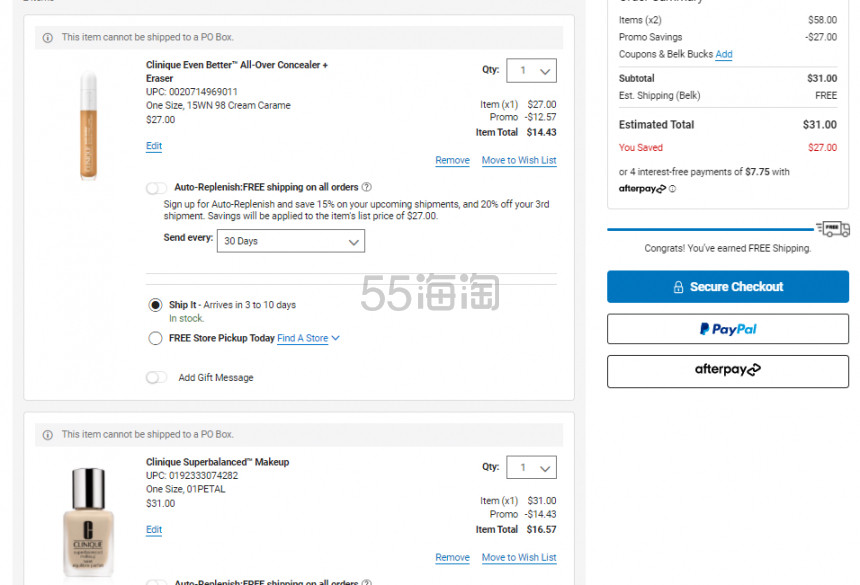Remove the Even Better concealer from the cart
The width and height of the screenshot is (860, 585).
[x=452, y=160]
